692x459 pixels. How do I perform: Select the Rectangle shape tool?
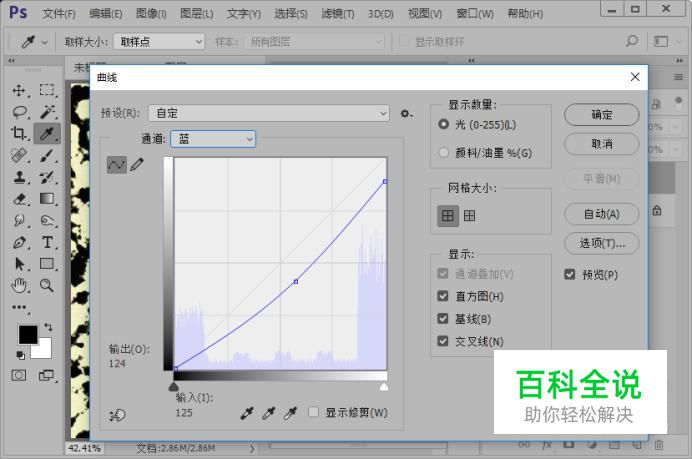coord(47,263)
